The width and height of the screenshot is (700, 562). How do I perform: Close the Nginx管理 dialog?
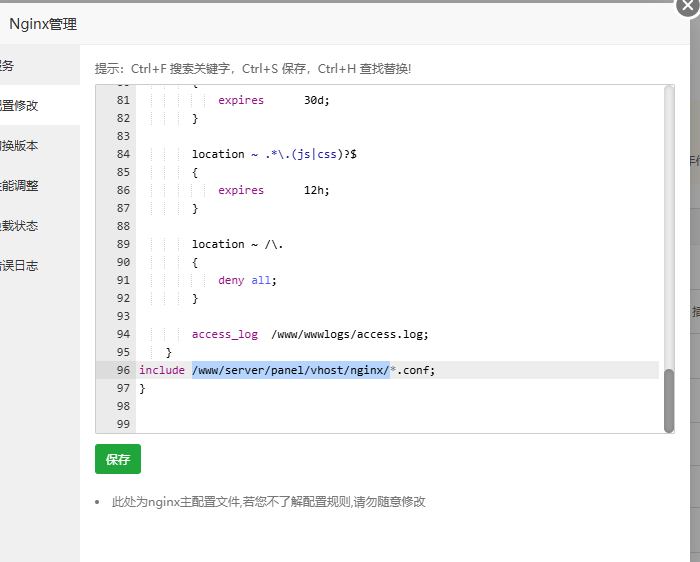coord(688,6)
